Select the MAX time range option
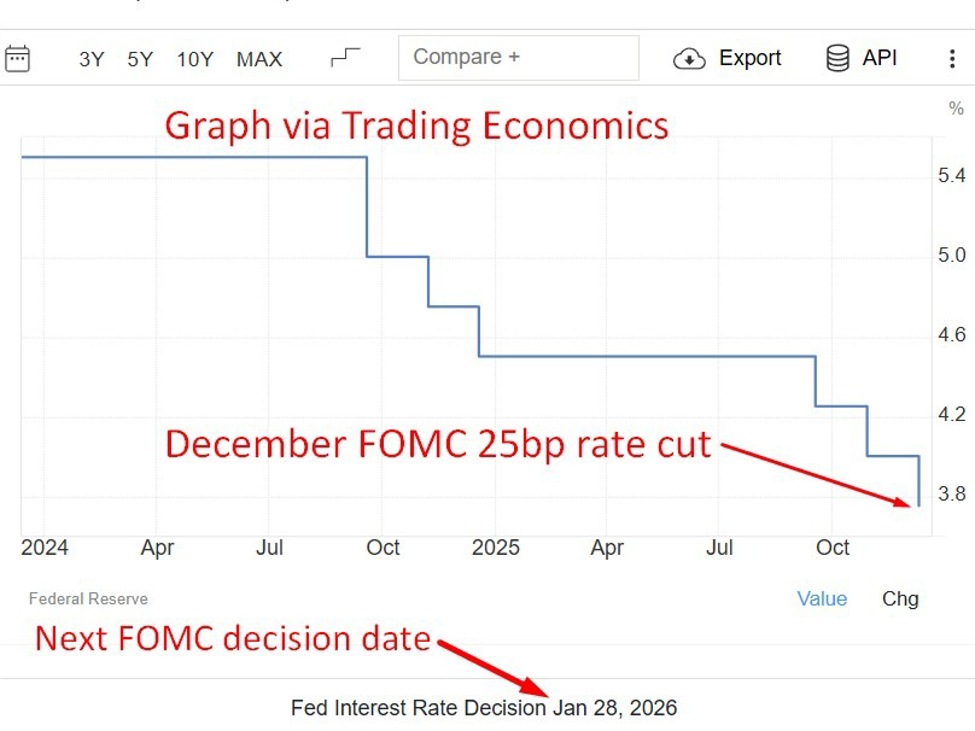 pos(259,59)
